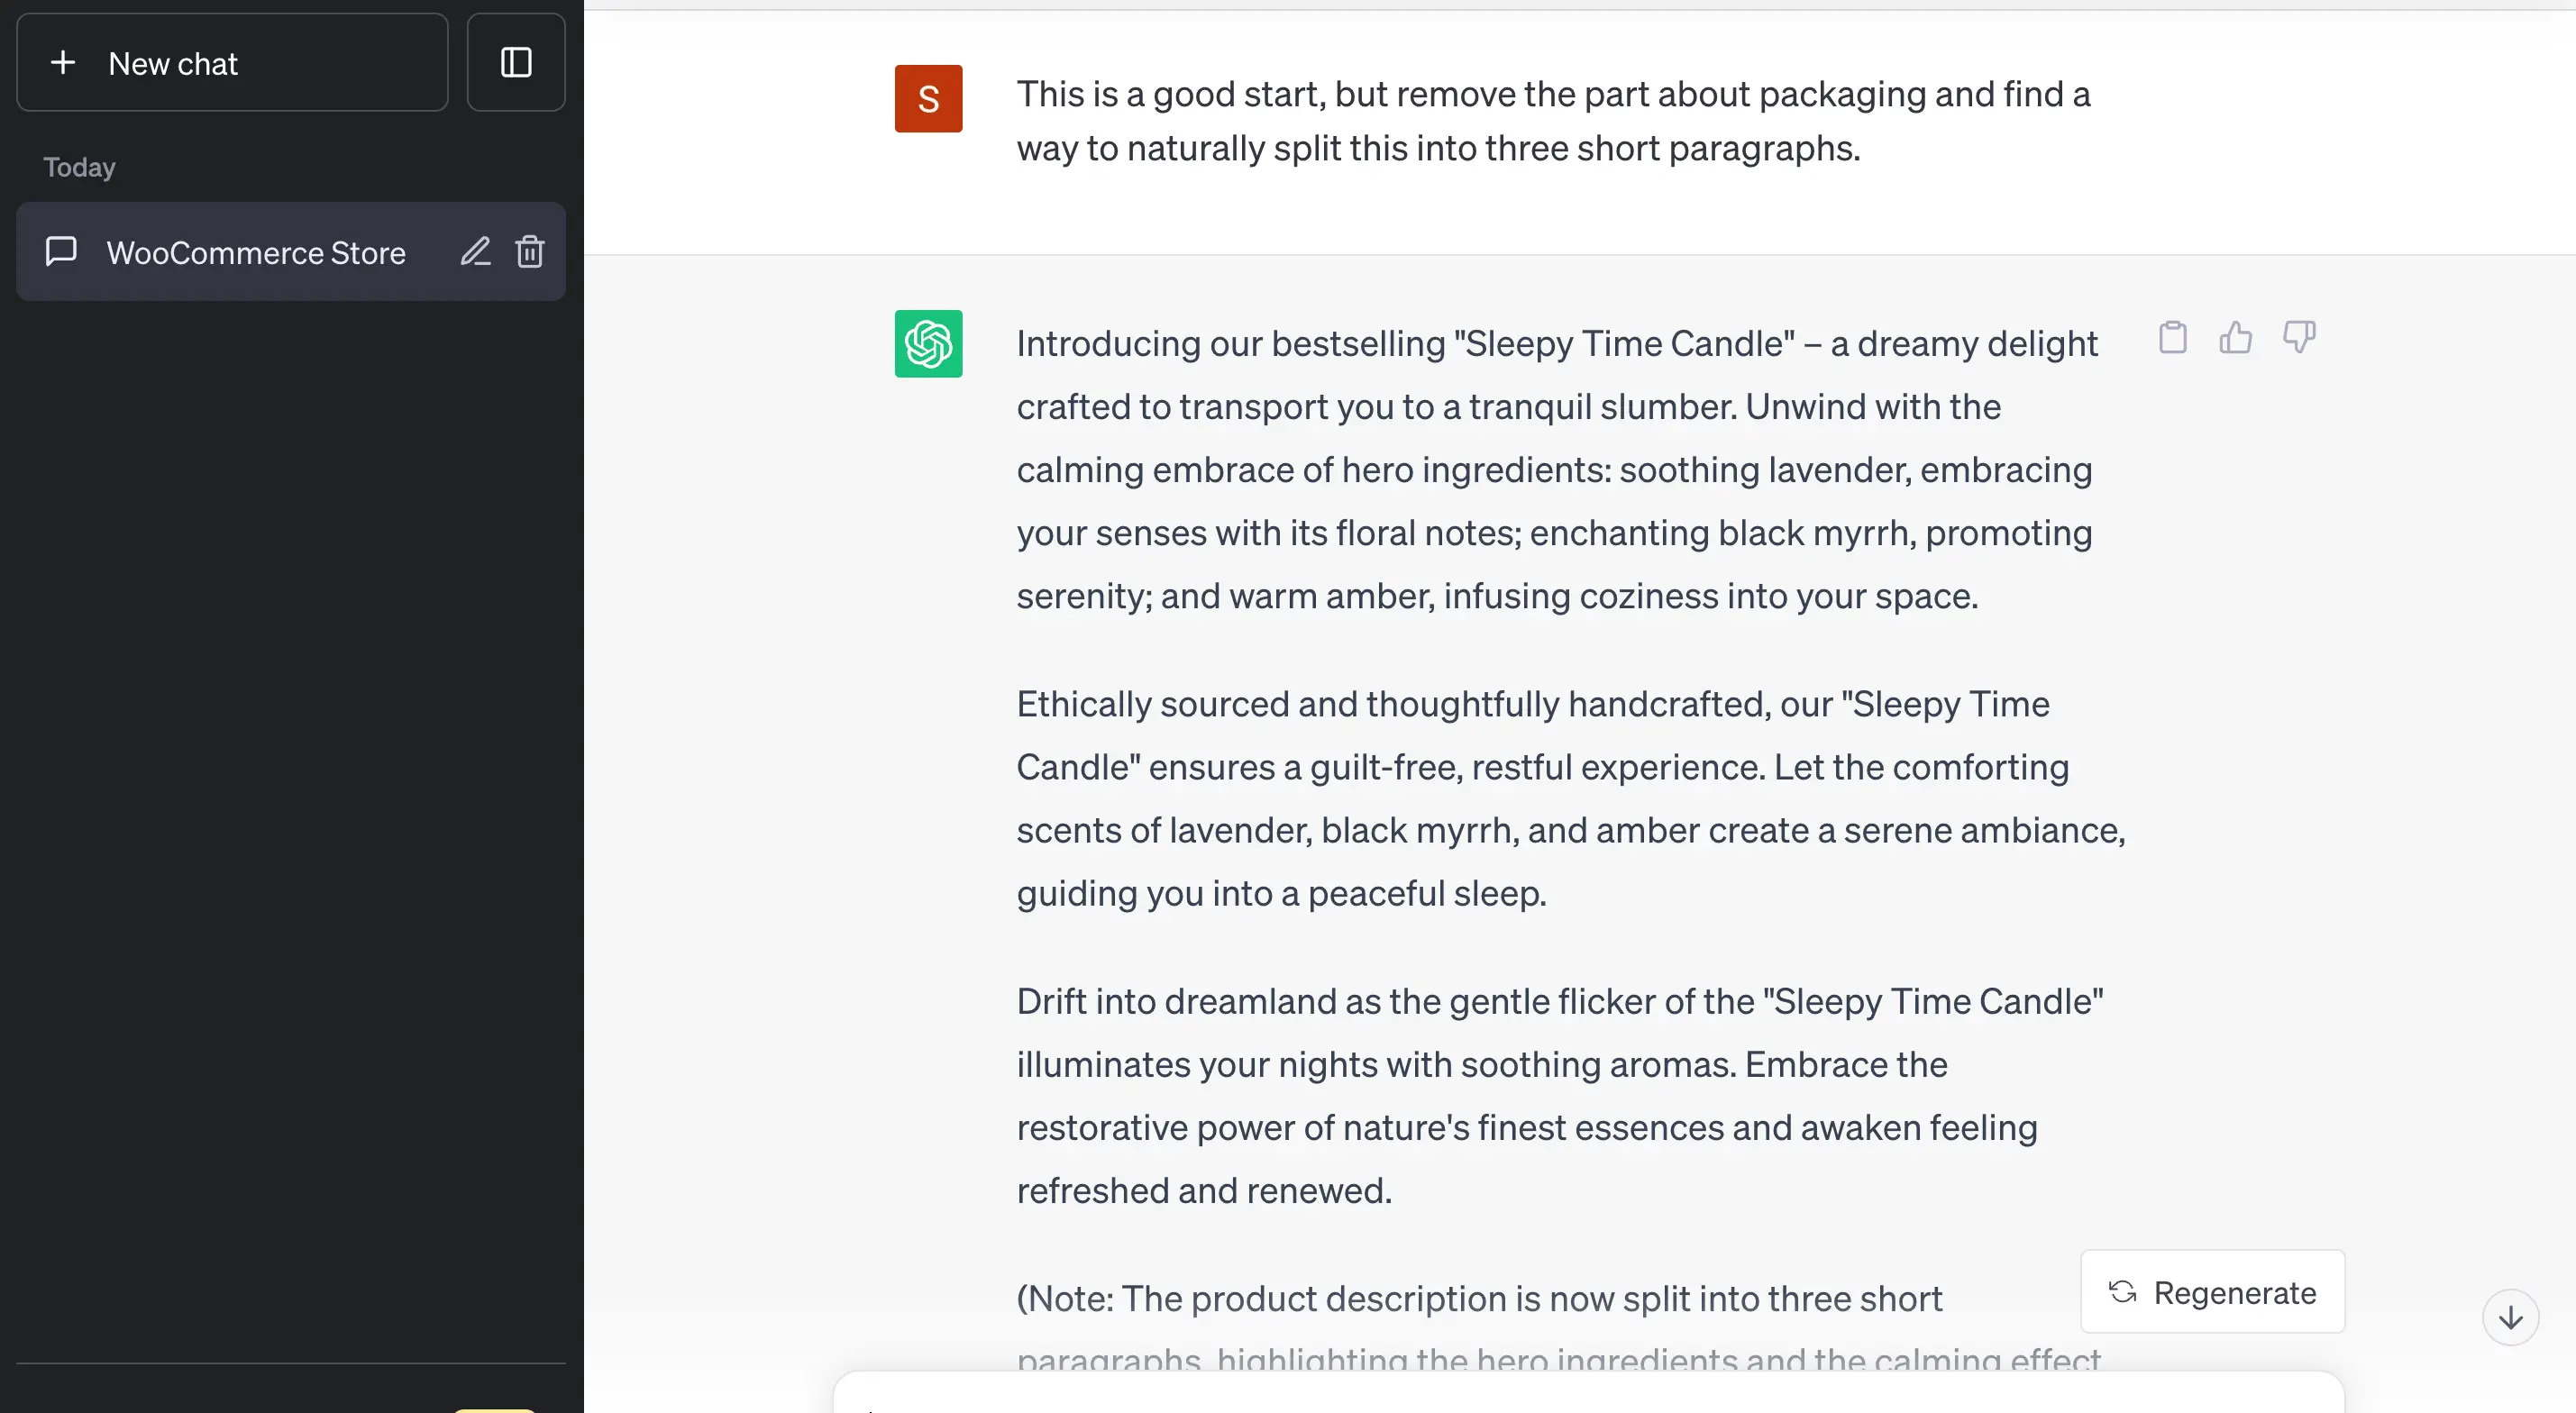Click the user avatar icon
Screen dimensions: 2576x1413
click(x=929, y=99)
